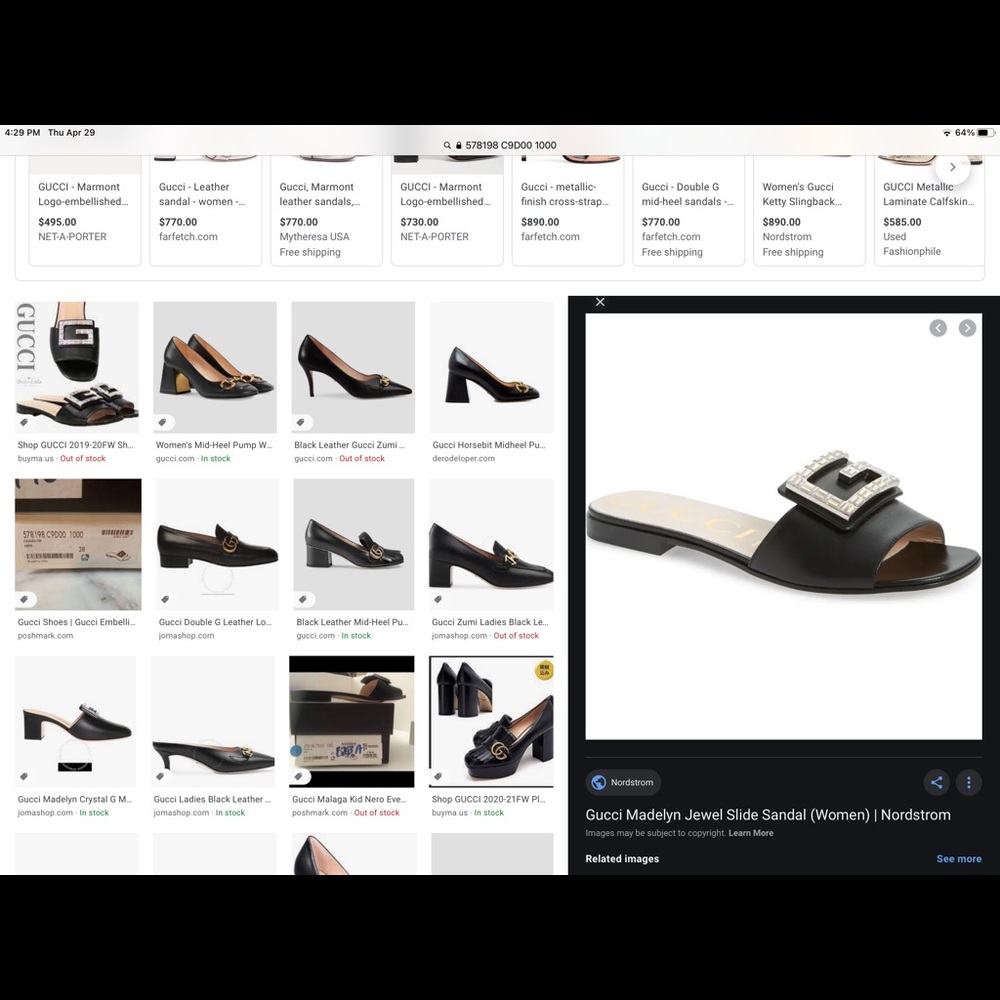Tap product tag icon on Black Leather Mid-Heel image

point(304,599)
